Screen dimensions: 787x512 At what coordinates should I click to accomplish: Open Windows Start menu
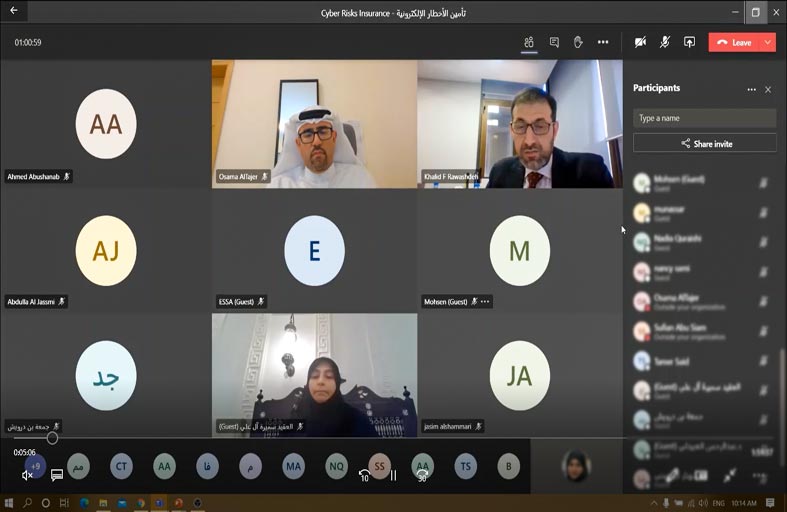point(9,503)
